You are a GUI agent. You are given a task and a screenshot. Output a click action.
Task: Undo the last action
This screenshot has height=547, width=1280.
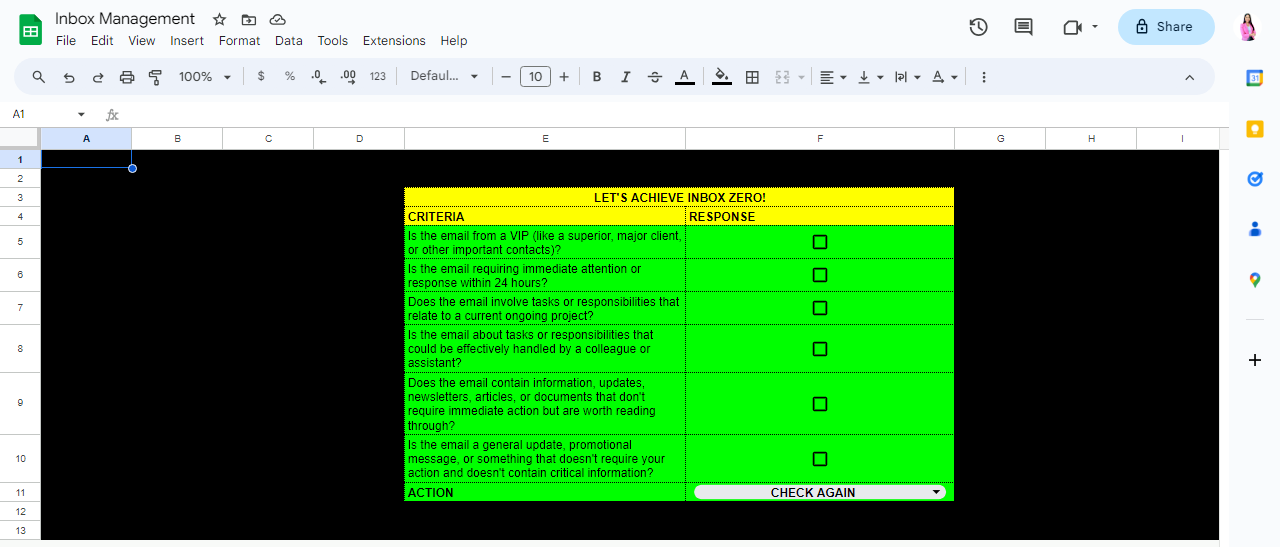click(x=69, y=77)
